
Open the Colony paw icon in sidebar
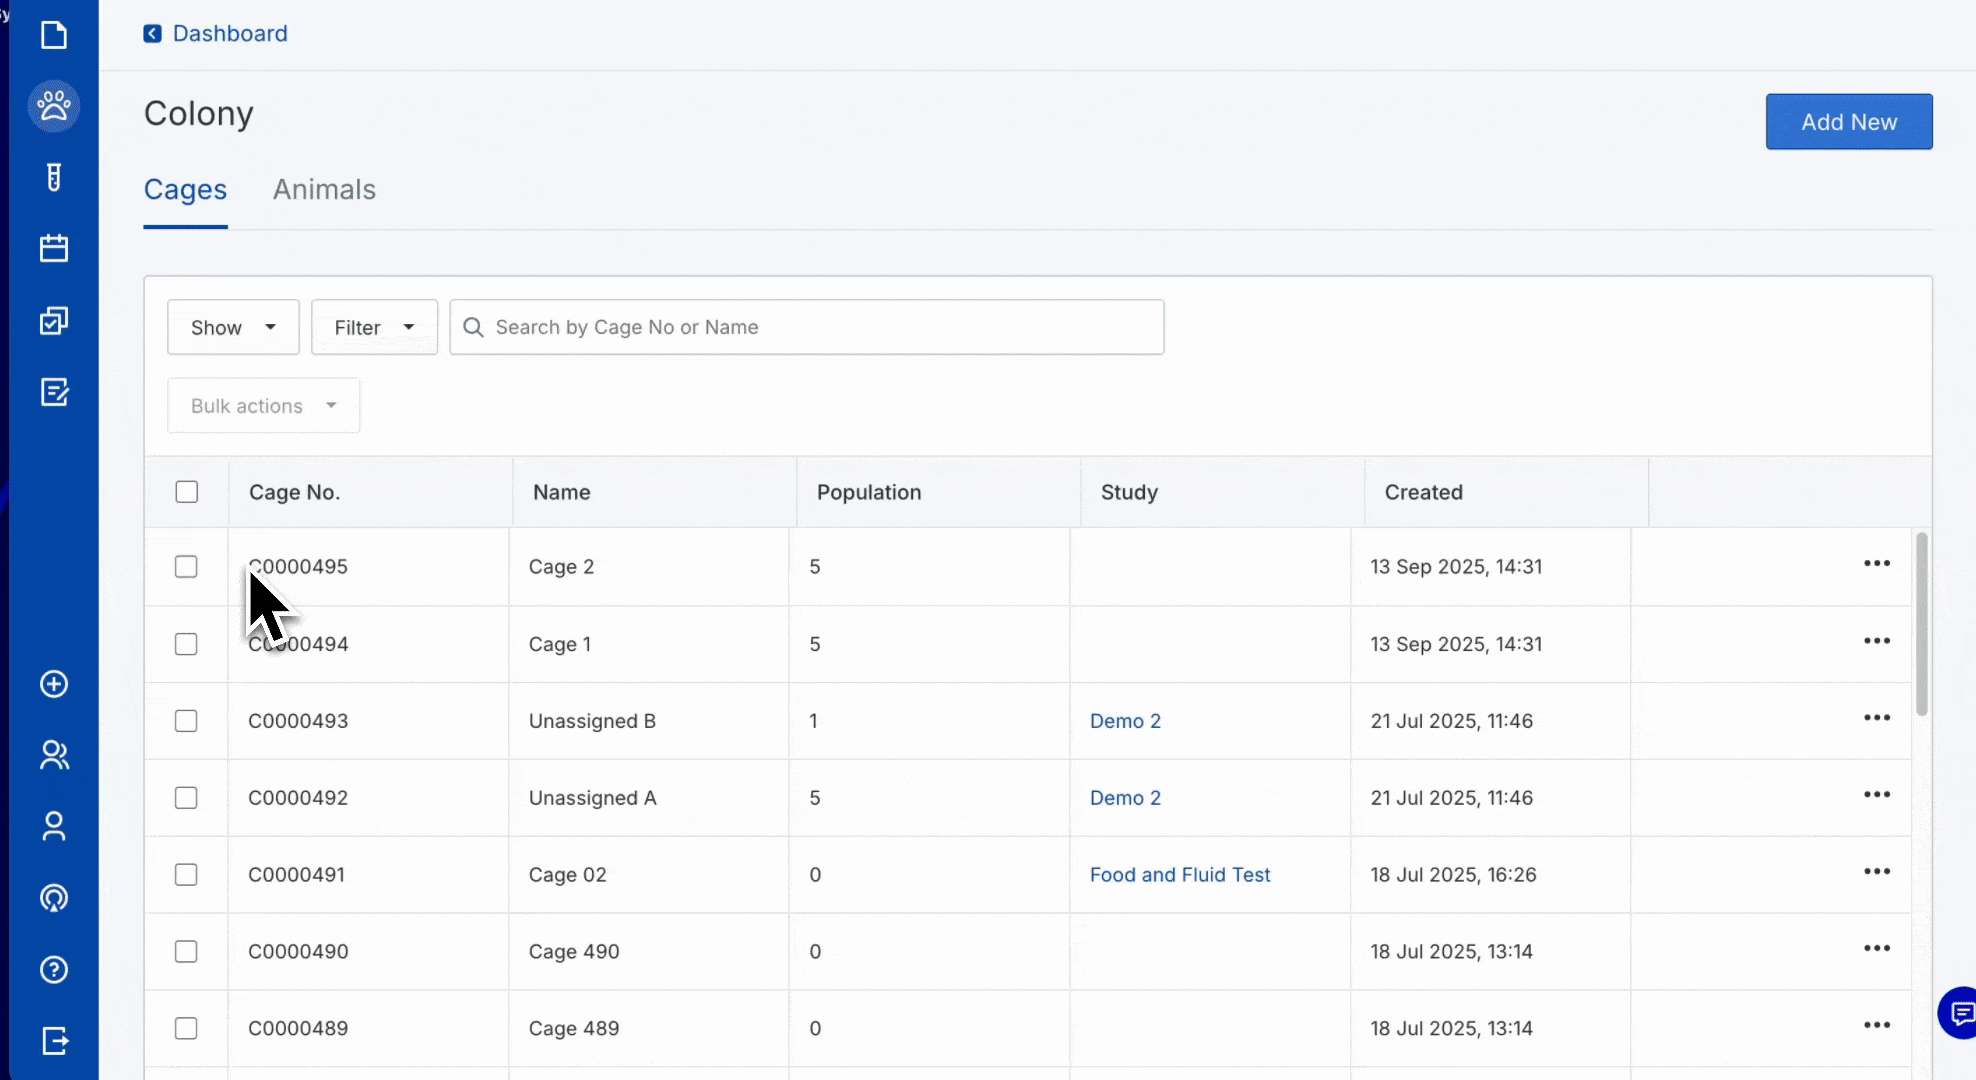[54, 106]
